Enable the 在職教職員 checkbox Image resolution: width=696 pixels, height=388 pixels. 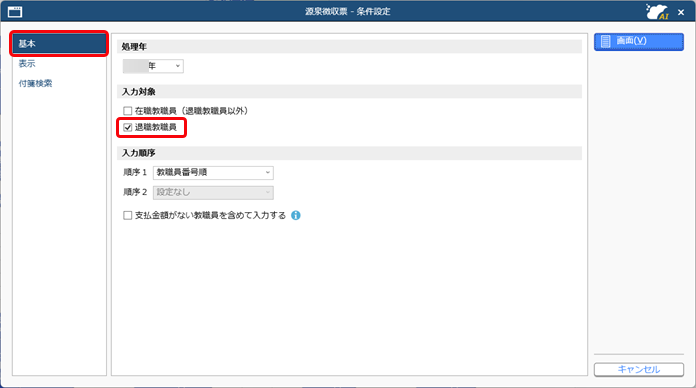coord(127,111)
